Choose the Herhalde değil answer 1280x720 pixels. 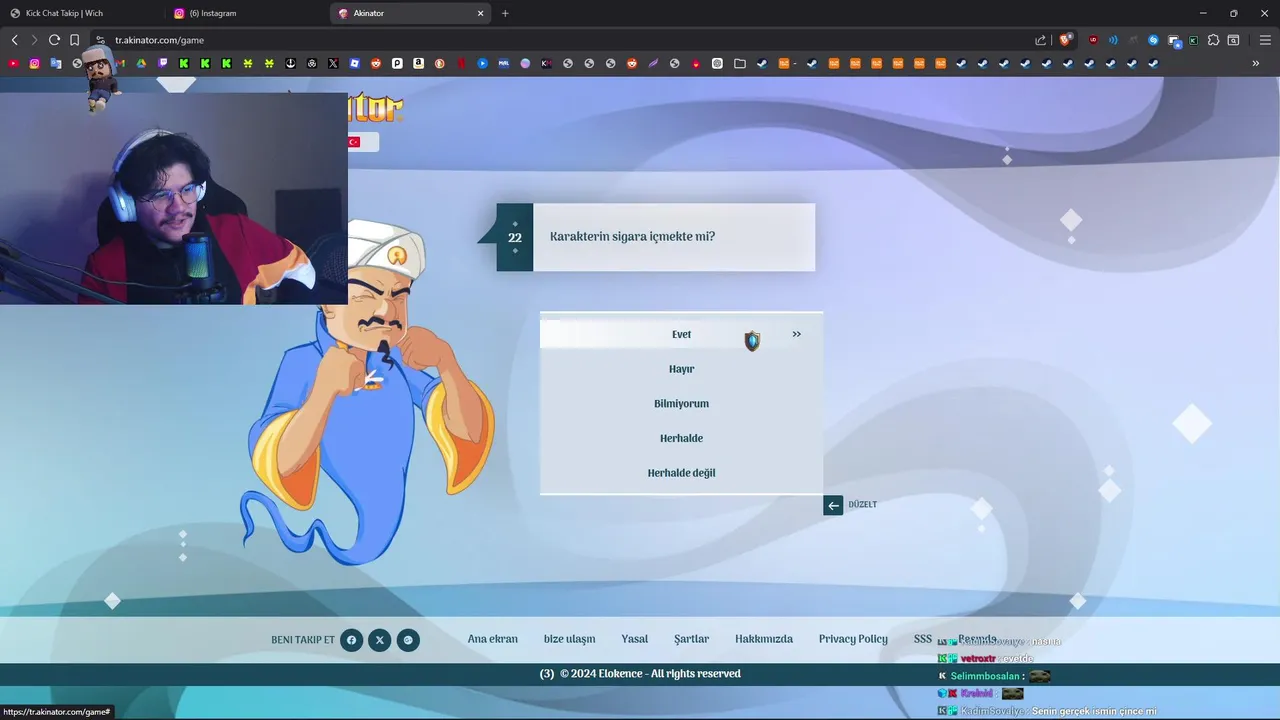[681, 473]
